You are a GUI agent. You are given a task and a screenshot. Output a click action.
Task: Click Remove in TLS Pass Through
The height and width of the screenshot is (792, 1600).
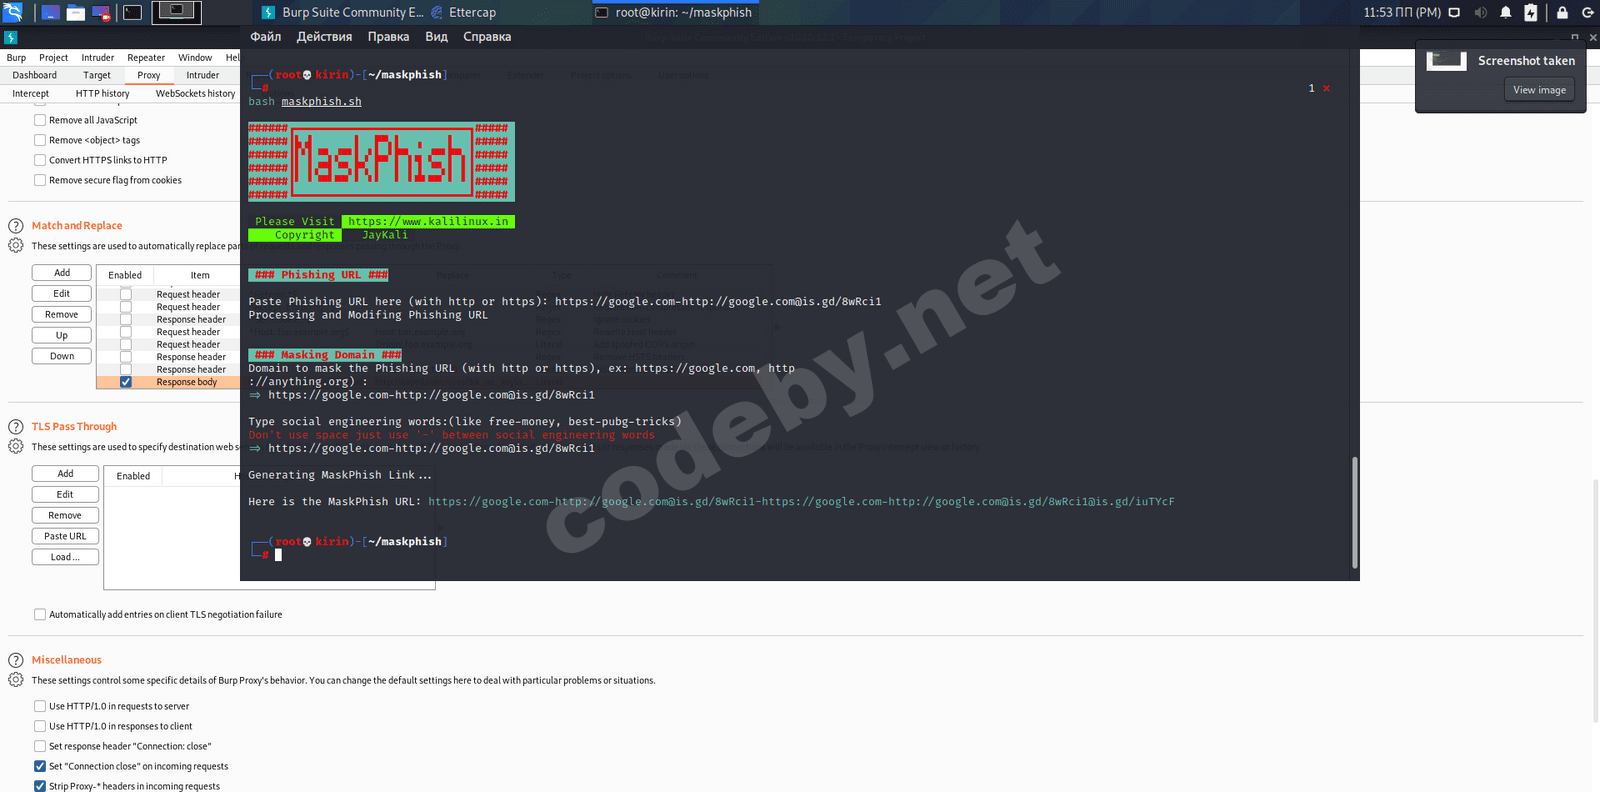coord(65,515)
